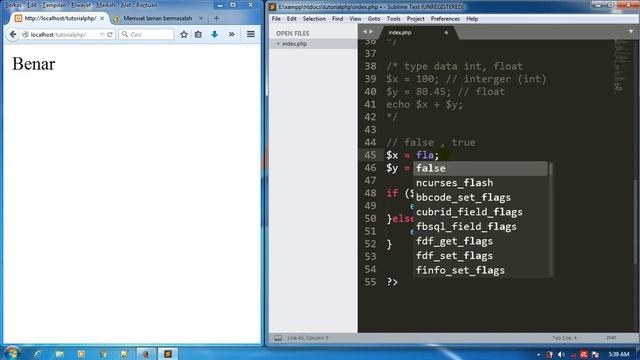This screenshot has height=360, width=640.
Task: Open volume speaker icon in tray
Action: (562, 354)
